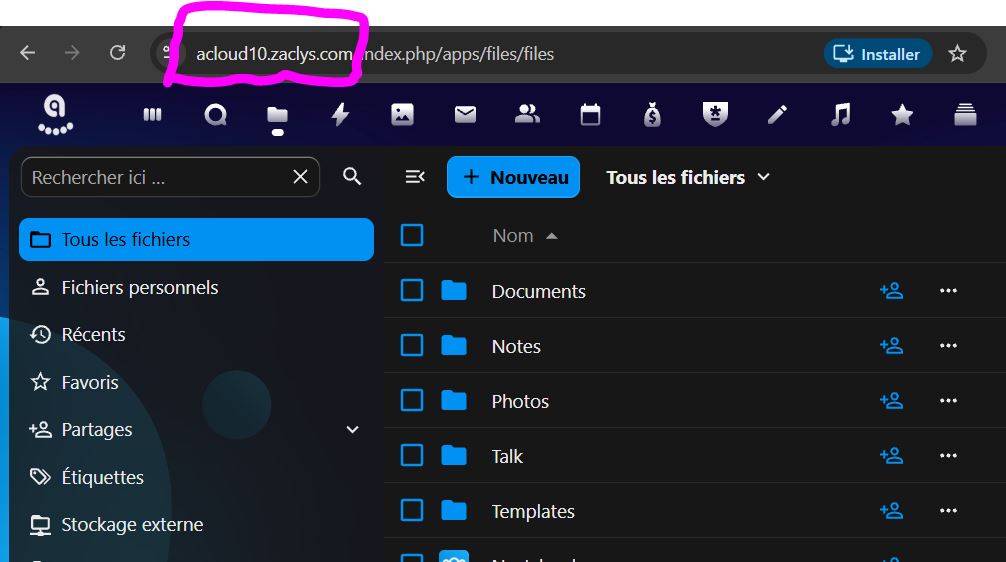Open the Photos app icon in top bar
Screen dimensions: 1006x562
(402, 115)
